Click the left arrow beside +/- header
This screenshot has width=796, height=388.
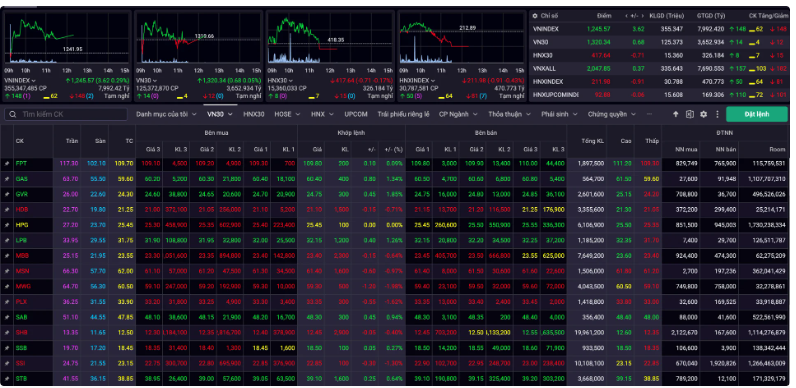pos(627,16)
